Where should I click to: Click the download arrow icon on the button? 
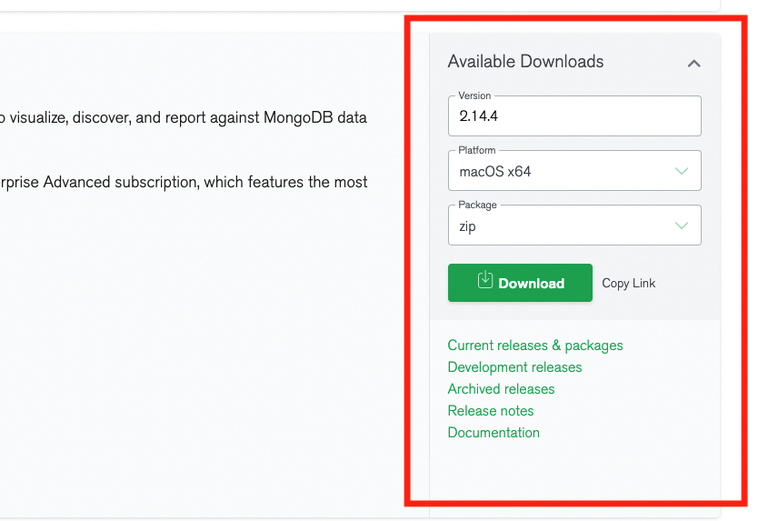485,281
